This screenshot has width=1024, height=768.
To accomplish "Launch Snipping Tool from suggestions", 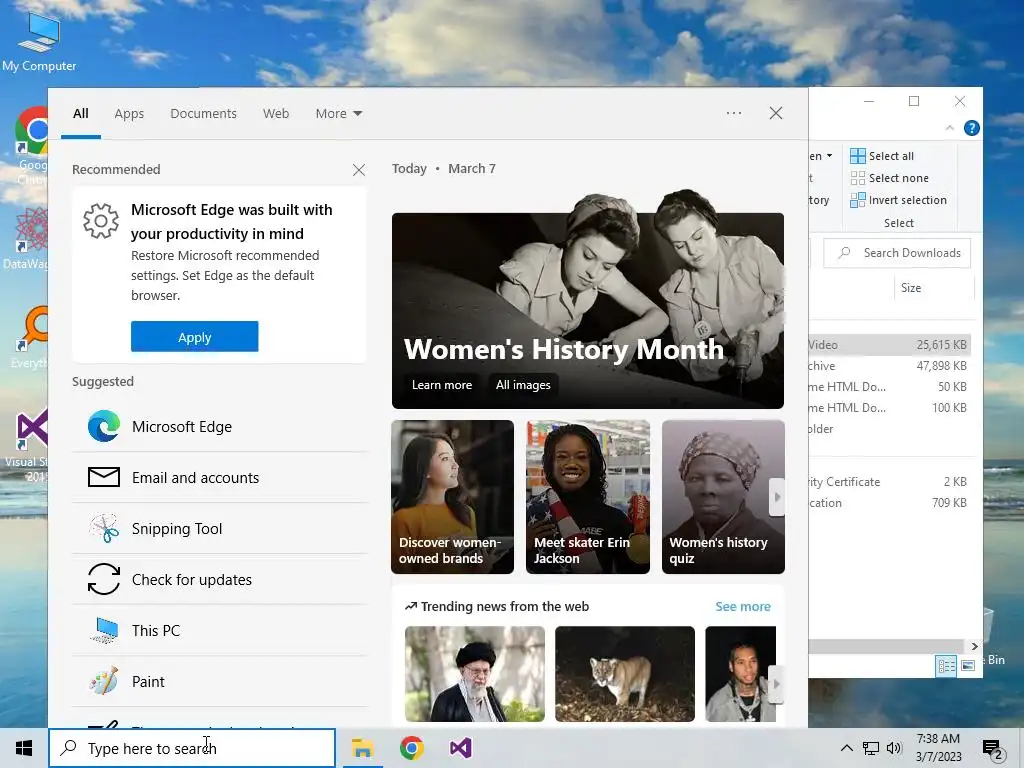I will click(219, 528).
